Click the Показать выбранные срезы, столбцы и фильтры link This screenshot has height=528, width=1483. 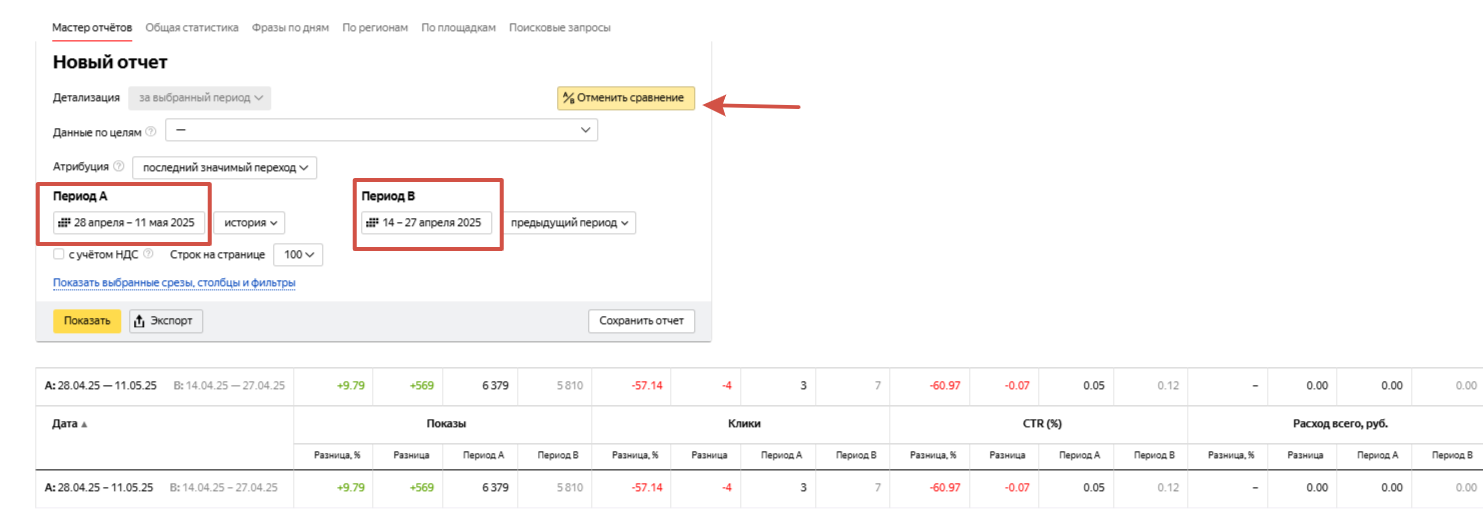174,283
